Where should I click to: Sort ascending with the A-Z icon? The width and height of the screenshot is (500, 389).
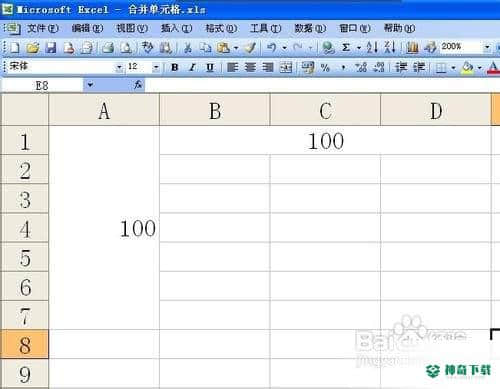372,48
